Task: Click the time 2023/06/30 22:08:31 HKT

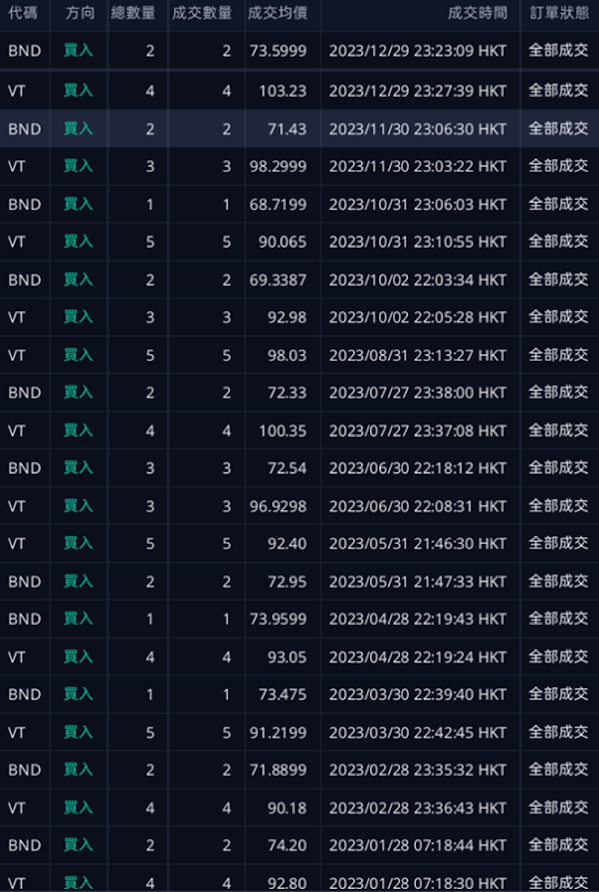Action: point(418,506)
